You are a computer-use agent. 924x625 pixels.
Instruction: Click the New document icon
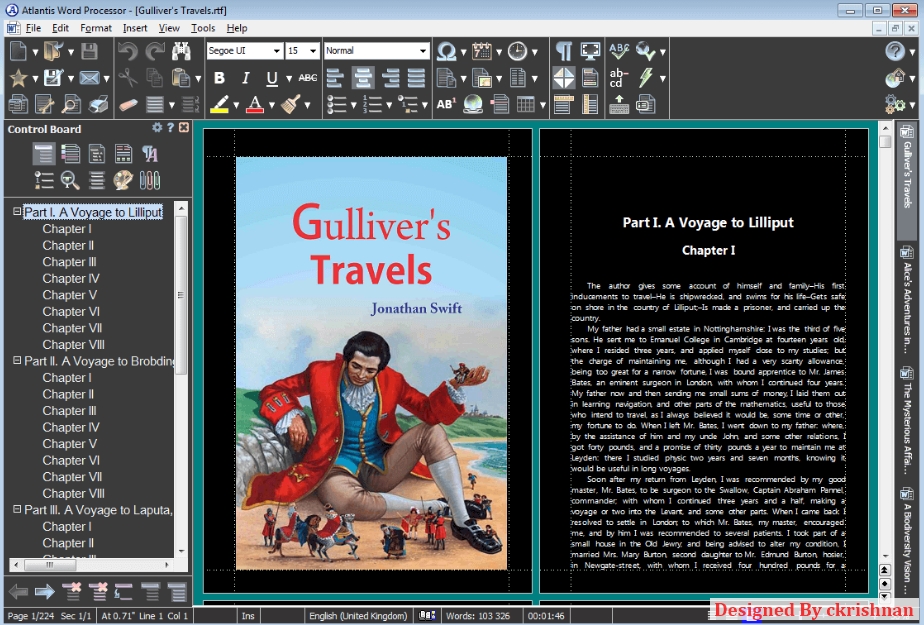18,51
